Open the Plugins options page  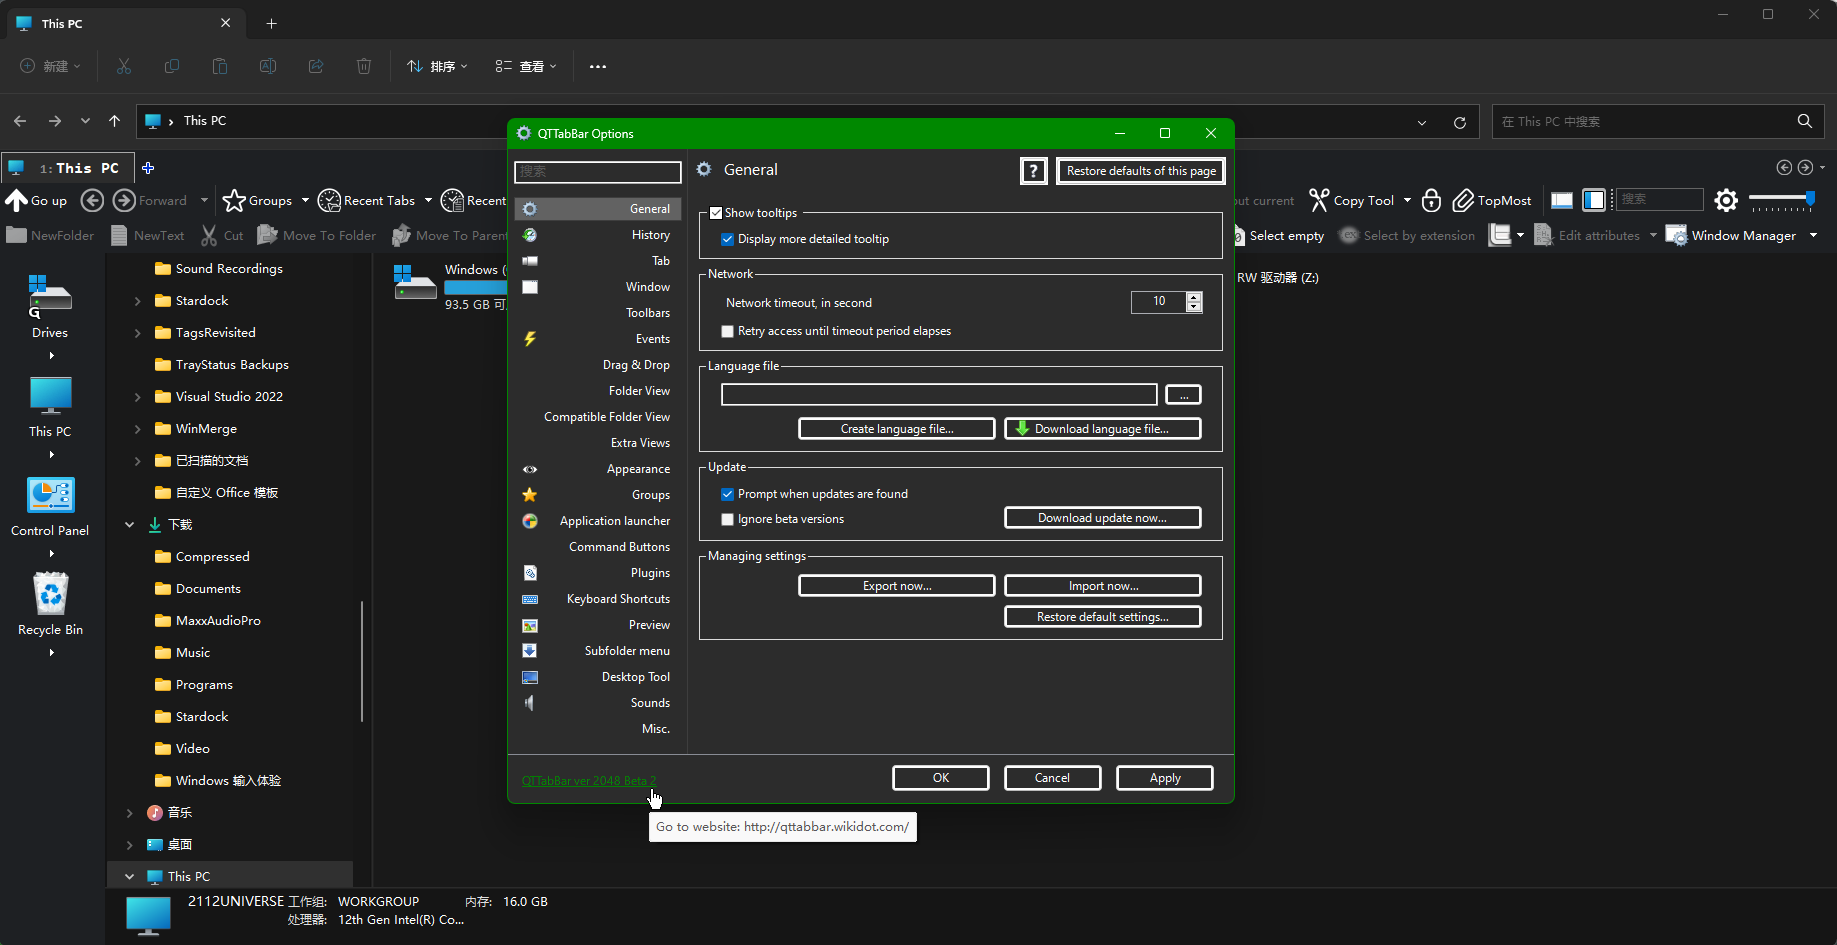coord(650,572)
